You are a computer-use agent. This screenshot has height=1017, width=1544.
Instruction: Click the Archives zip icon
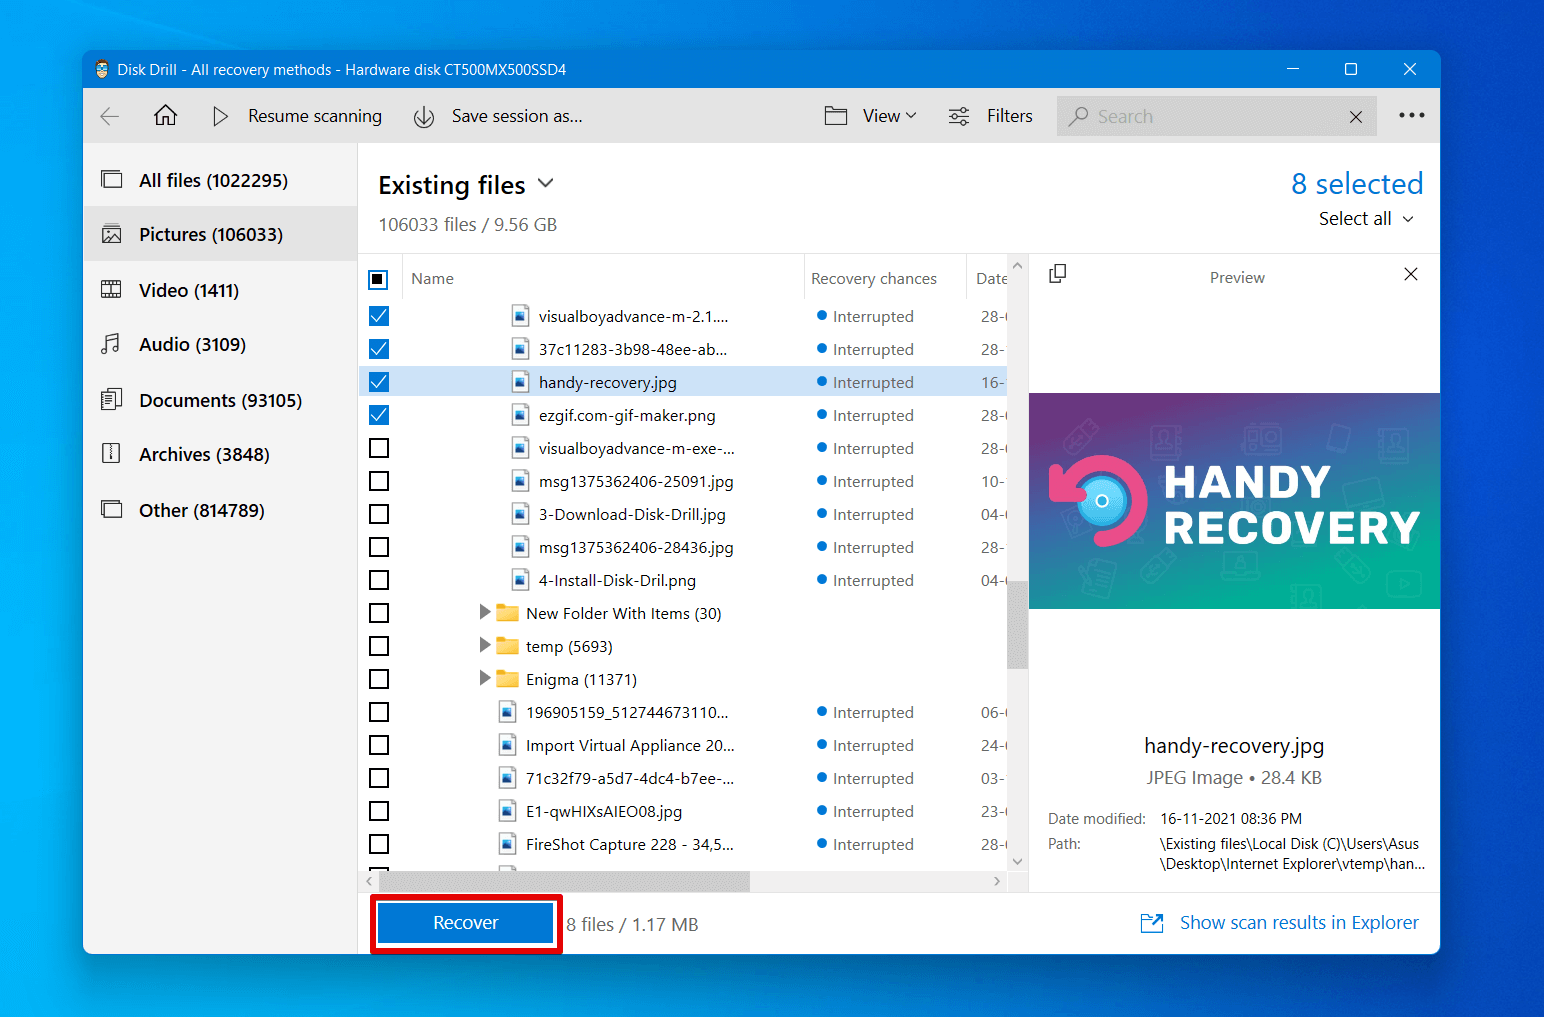[112, 454]
